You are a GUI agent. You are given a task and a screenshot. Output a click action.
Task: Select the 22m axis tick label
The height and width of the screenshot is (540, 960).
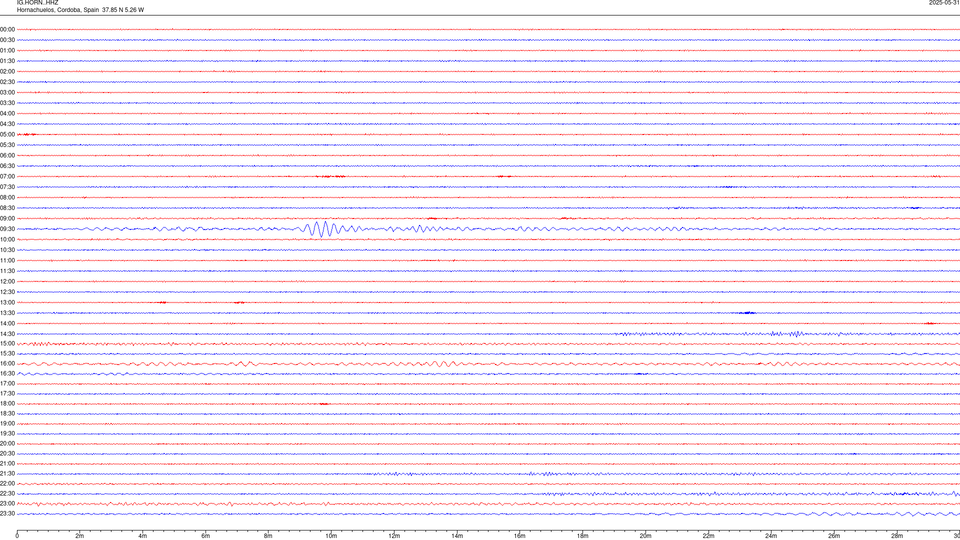[x=708, y=536]
